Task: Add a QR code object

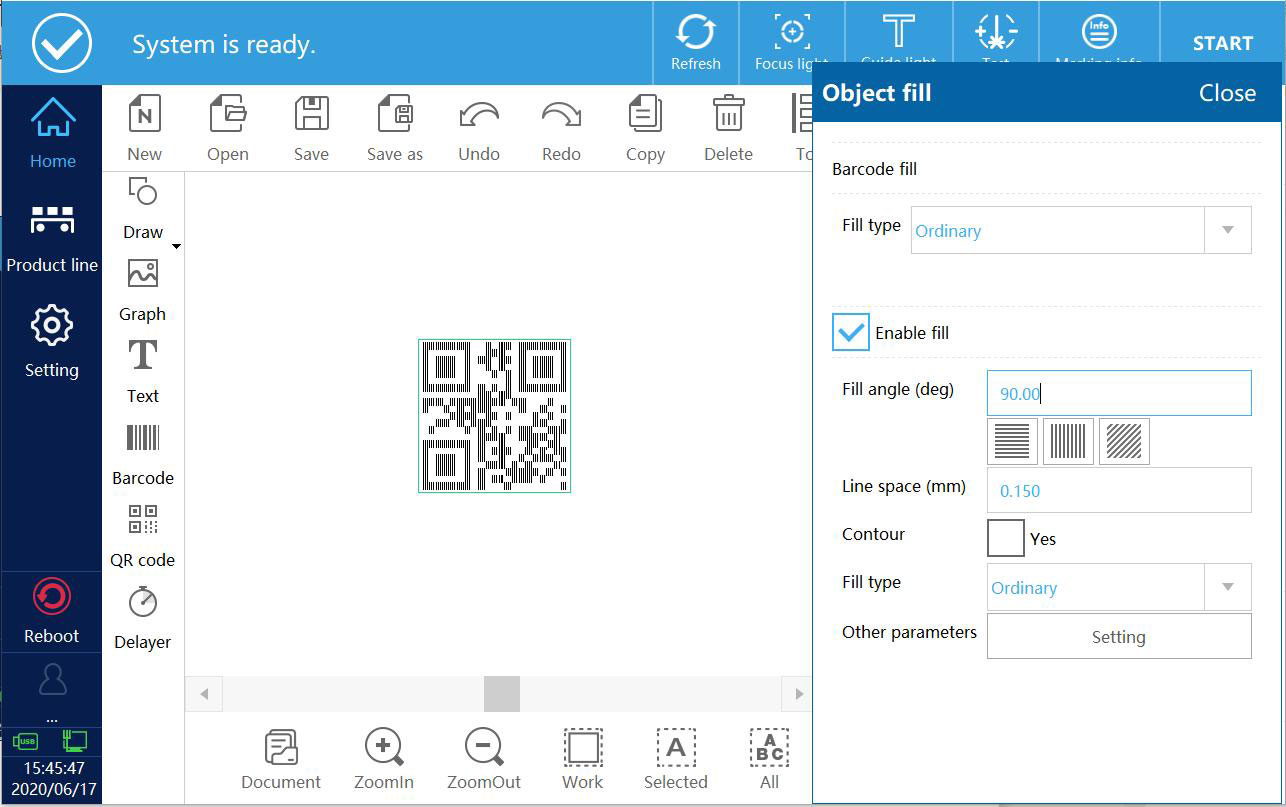Action: (143, 519)
